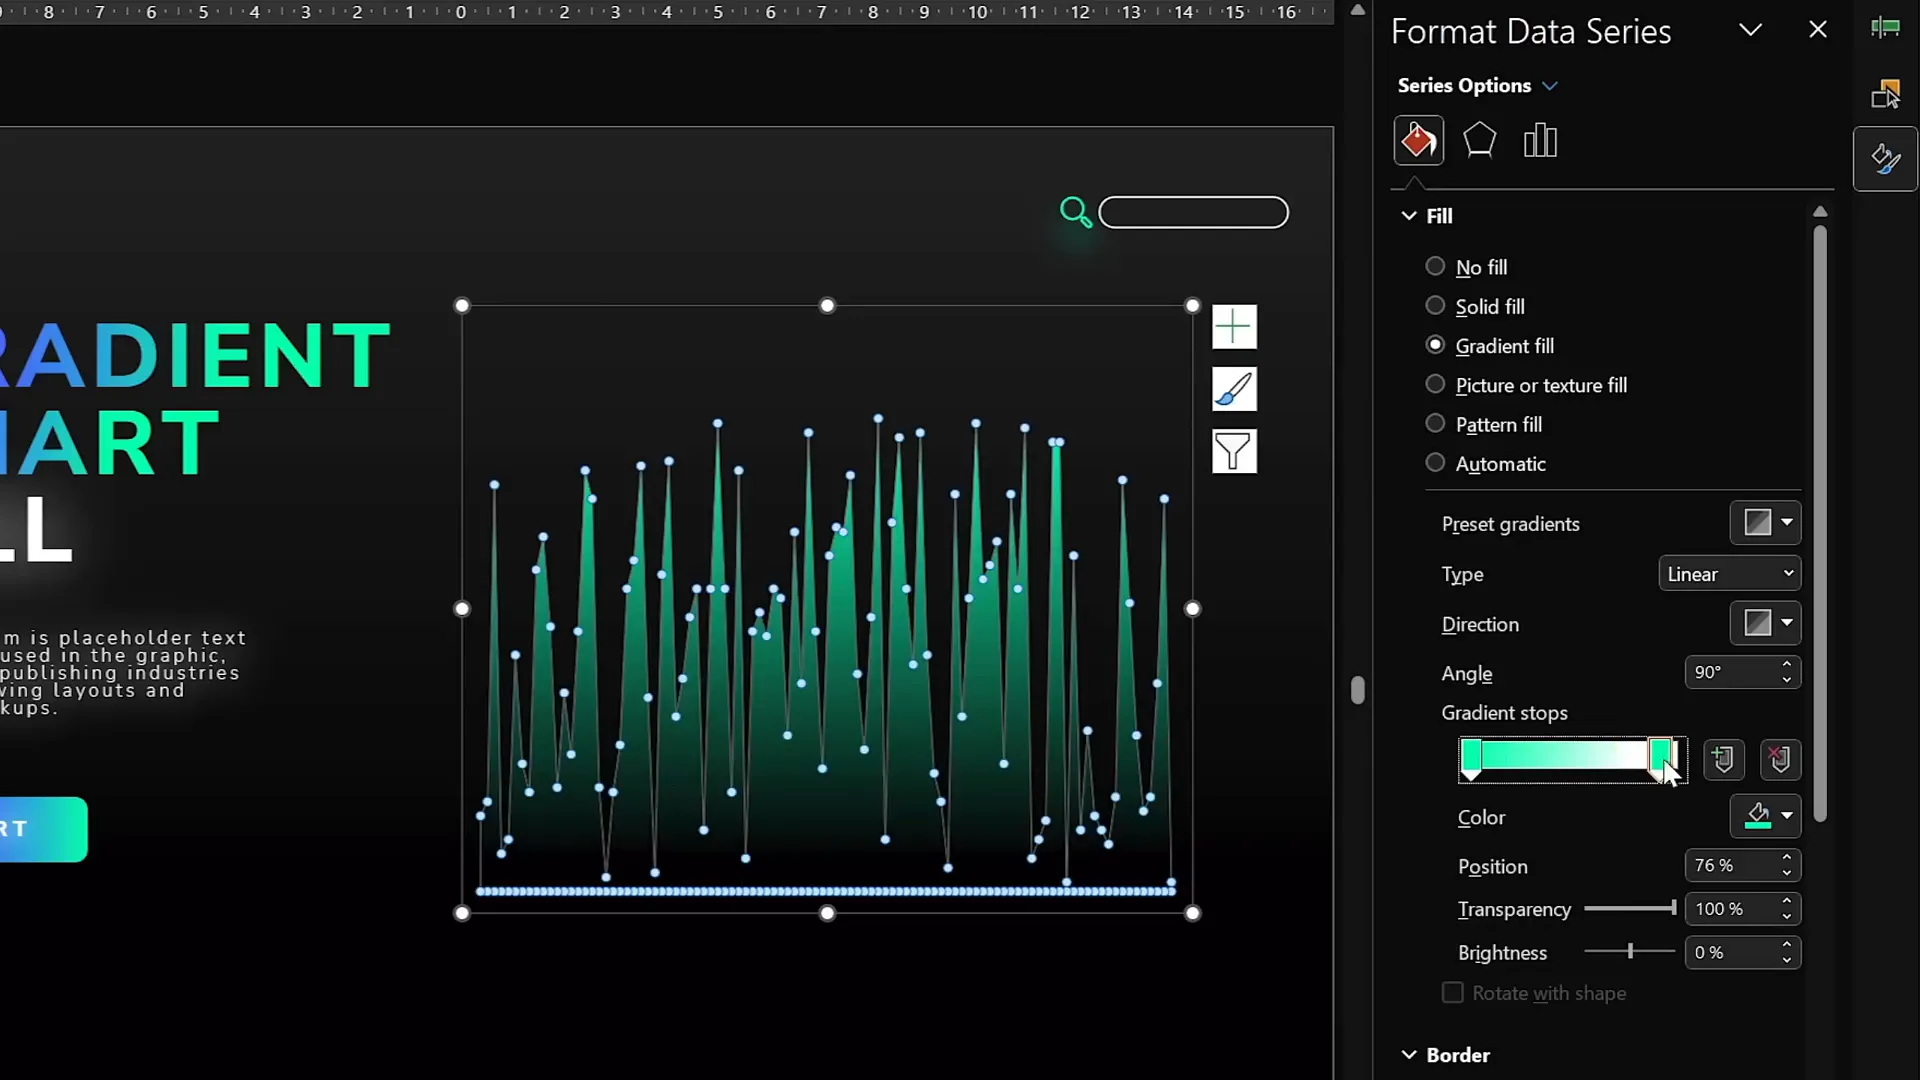Click the Format Data Series sidebar icon
Viewport: 1920px width, 1080px height.
tap(1885, 159)
